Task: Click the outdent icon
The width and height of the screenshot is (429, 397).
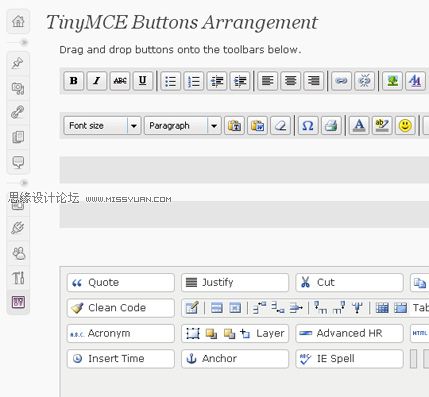Action: [217, 81]
